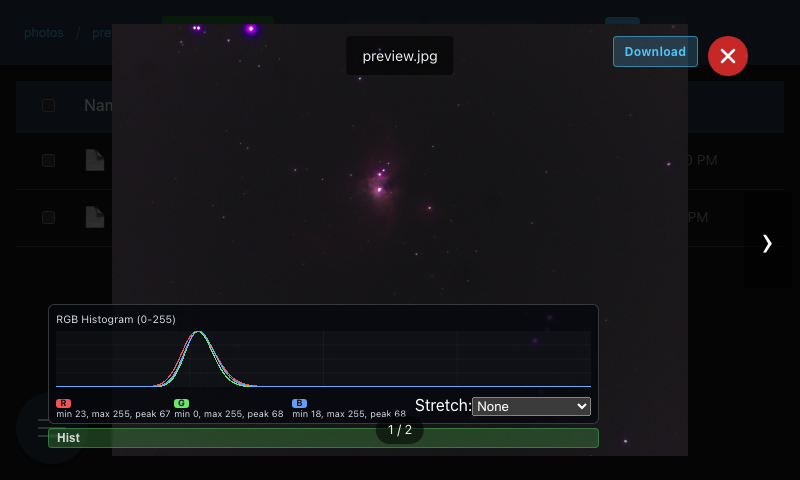Click the first row's file icon
Image resolution: width=800 pixels, height=480 pixels.
(x=95, y=160)
